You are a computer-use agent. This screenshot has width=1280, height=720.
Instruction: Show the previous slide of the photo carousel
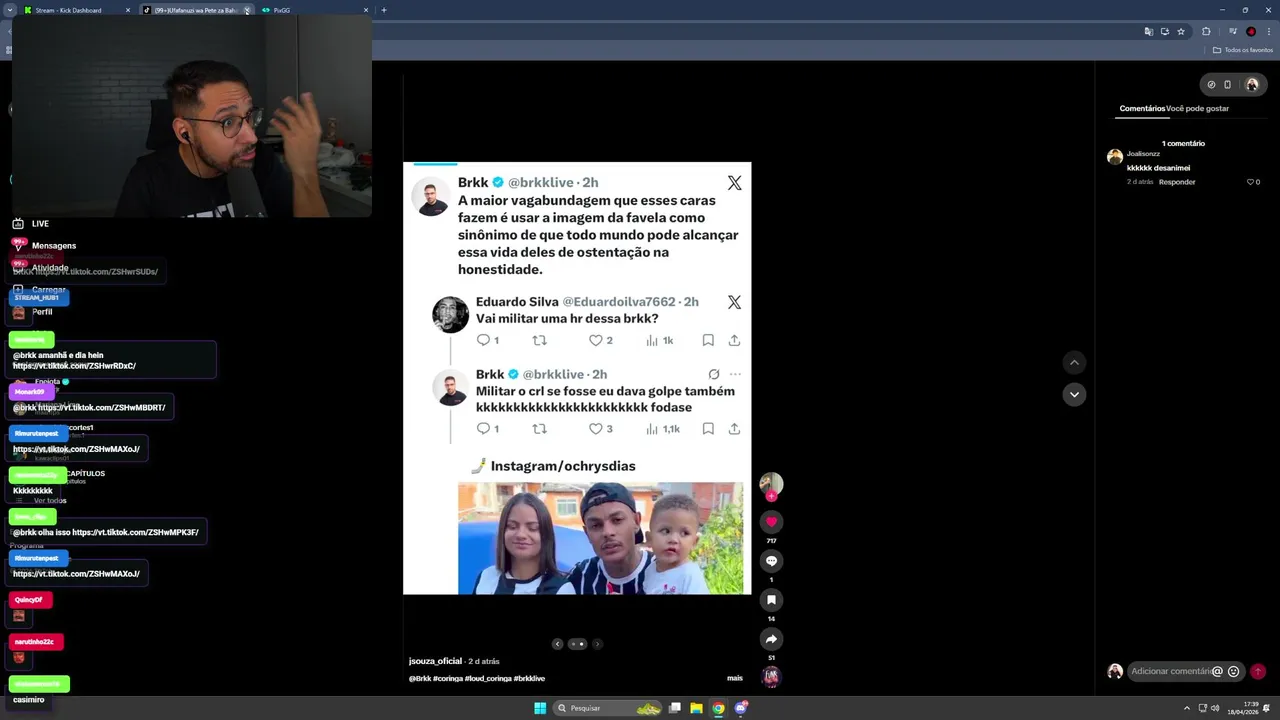point(557,644)
